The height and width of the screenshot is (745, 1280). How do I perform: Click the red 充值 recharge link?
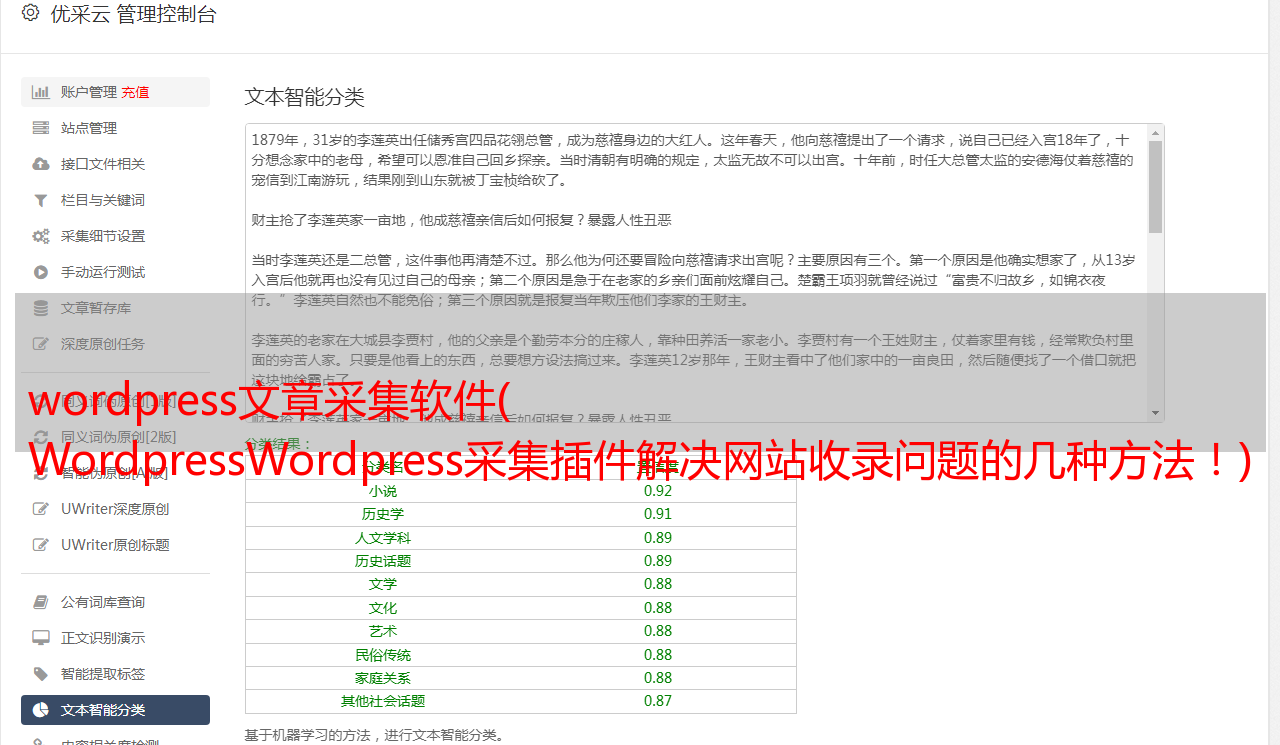(x=136, y=92)
